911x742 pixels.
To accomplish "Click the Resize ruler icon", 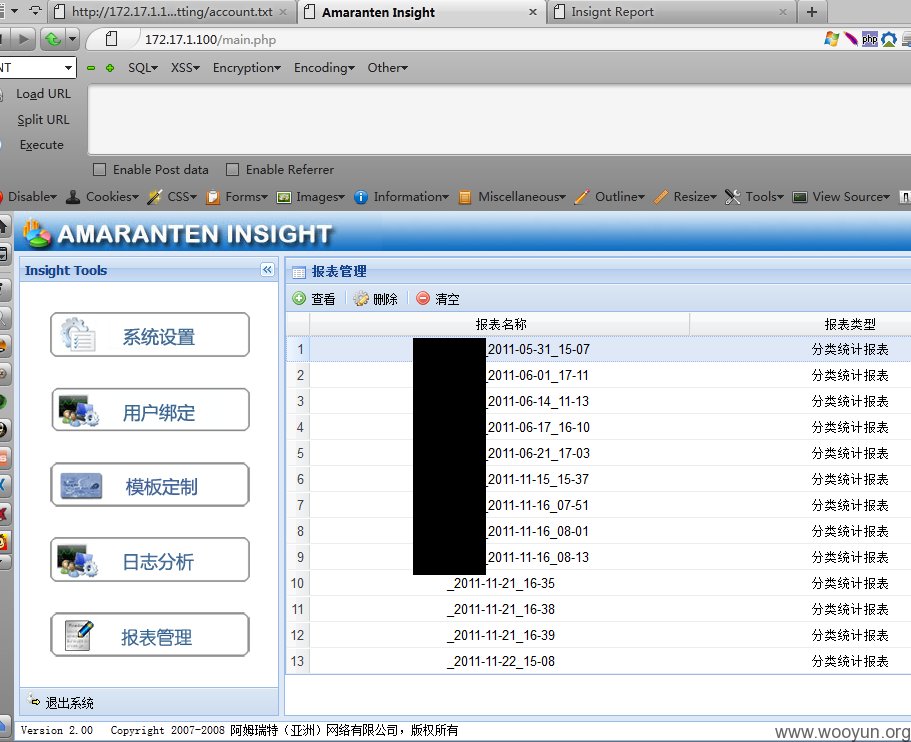I will tap(661, 197).
